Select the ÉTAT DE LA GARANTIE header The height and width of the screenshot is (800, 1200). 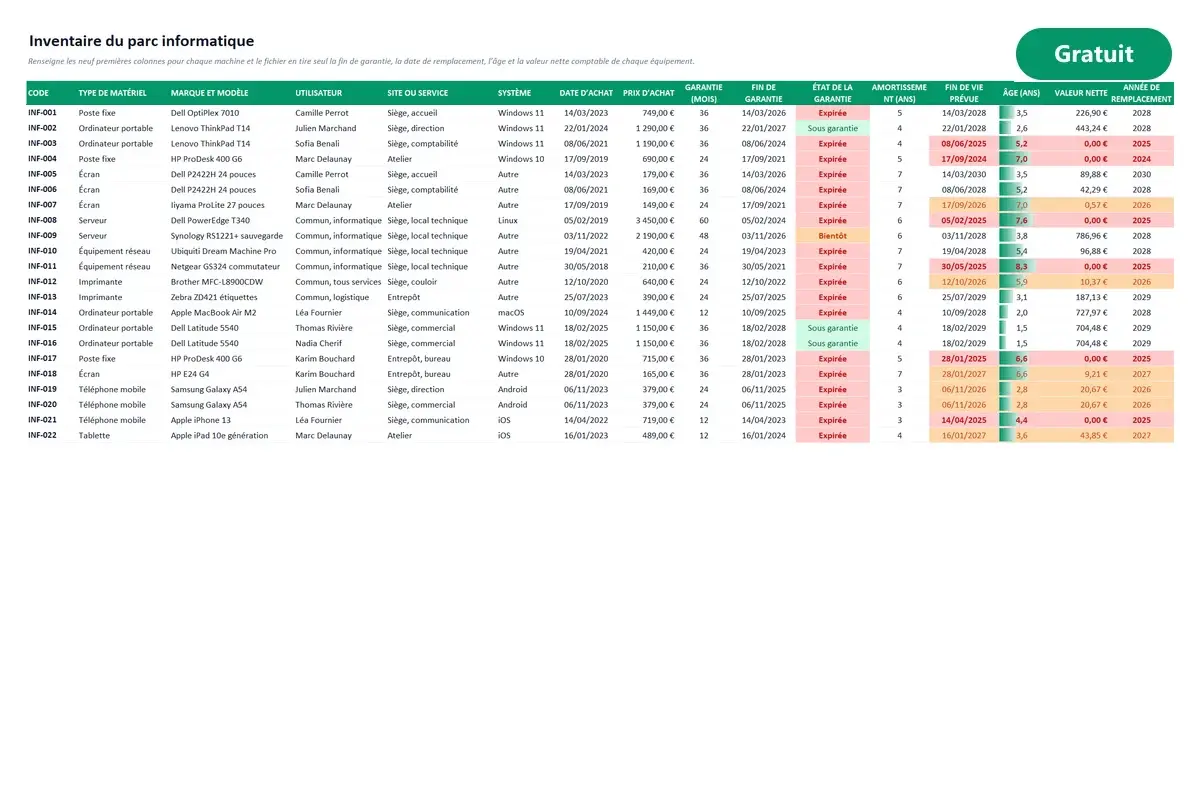[x=832, y=93]
